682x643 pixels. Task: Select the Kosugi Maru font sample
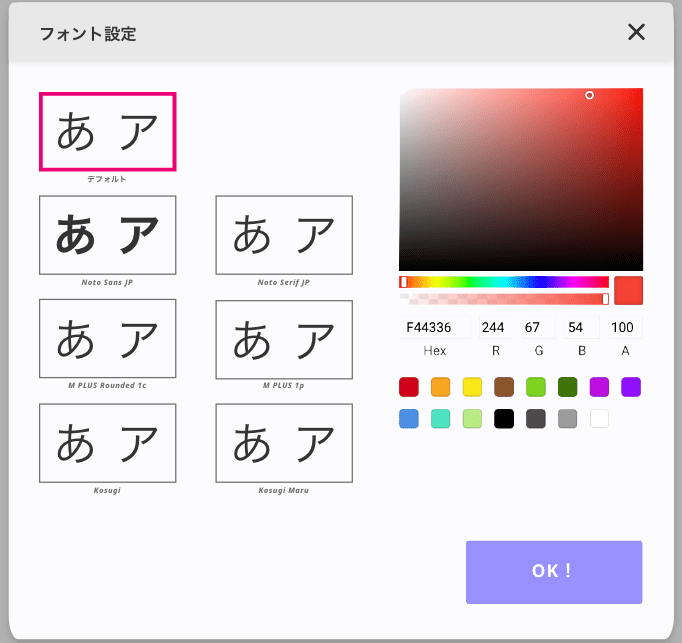point(284,443)
